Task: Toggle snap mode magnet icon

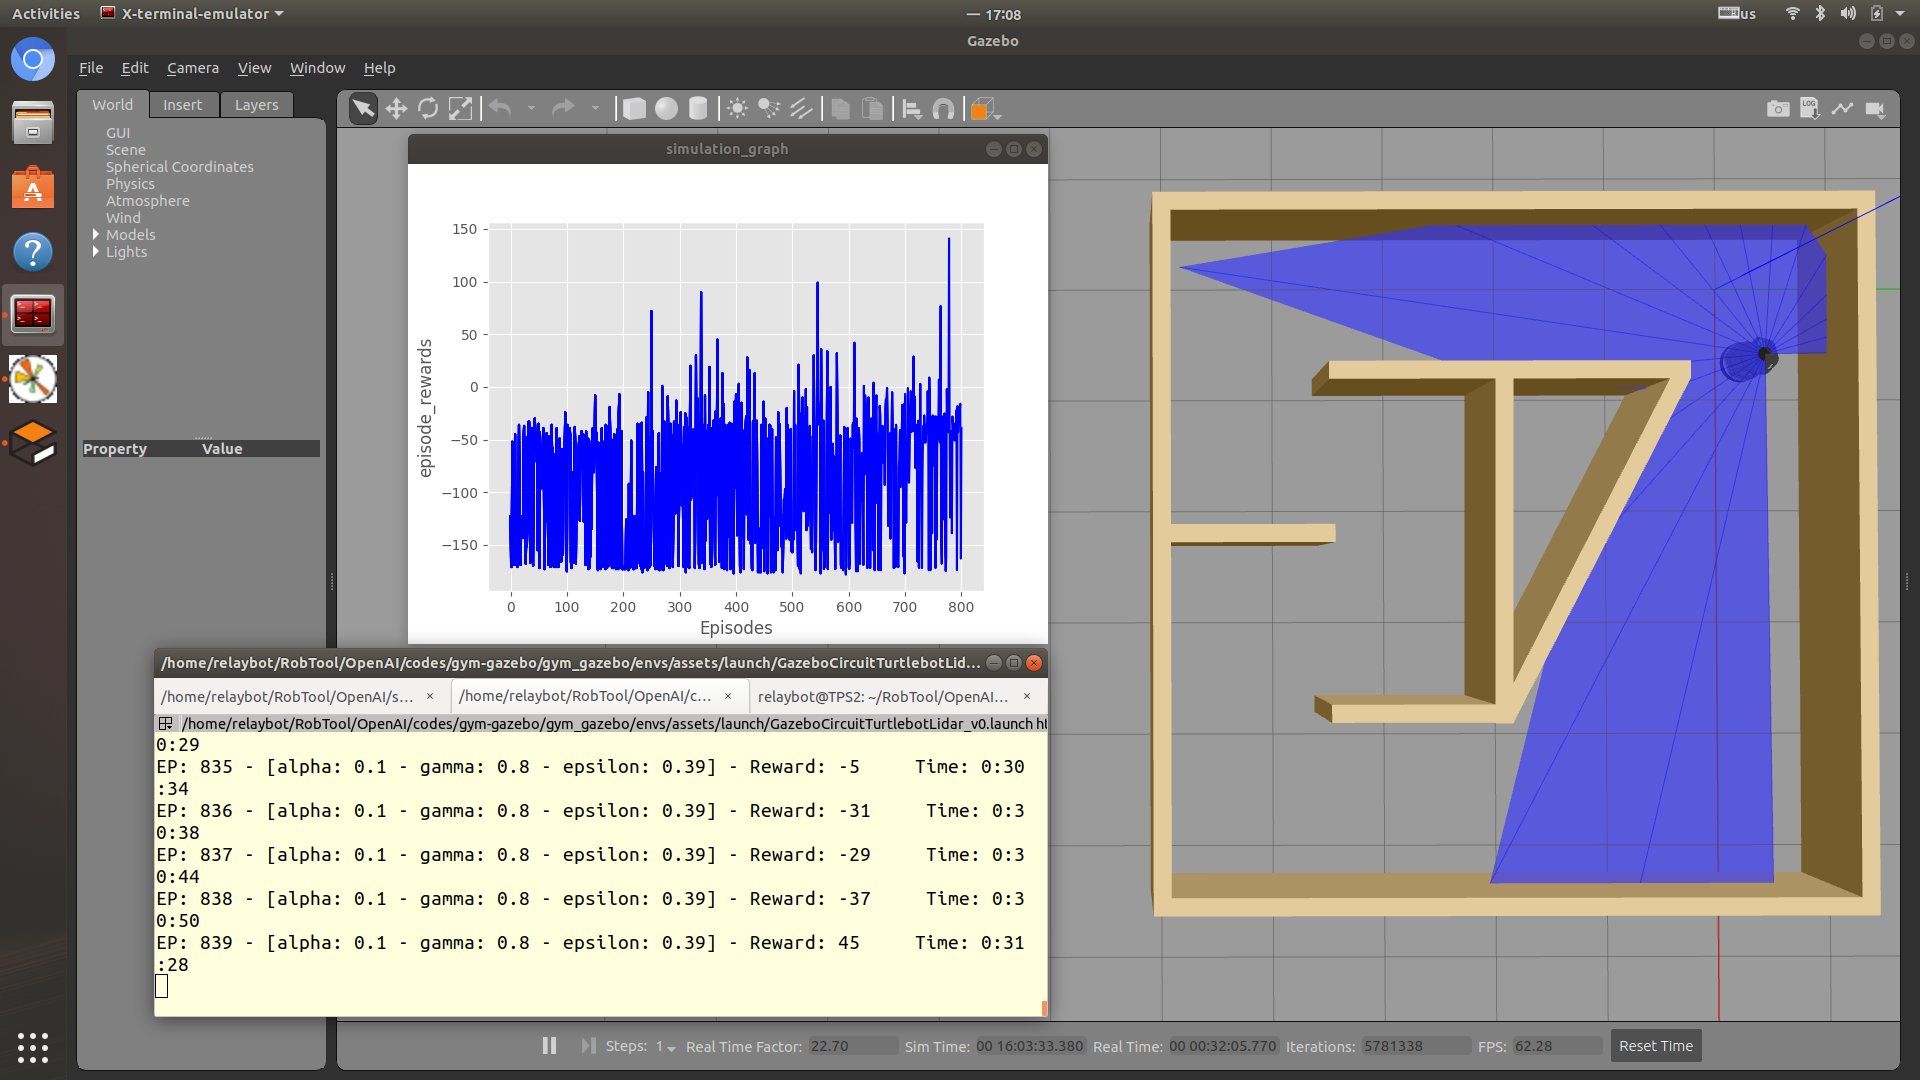Action: click(943, 109)
